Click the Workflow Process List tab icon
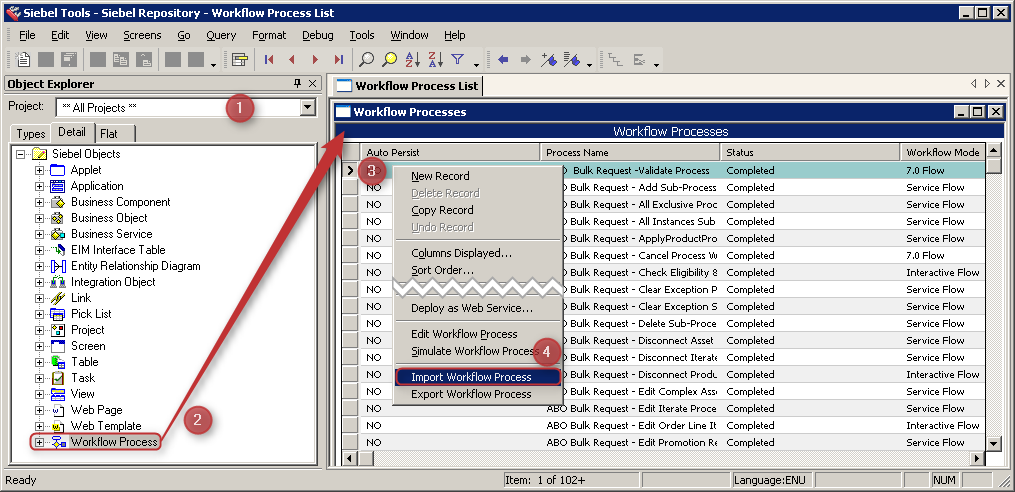Viewport: 1015px width, 492px height. point(345,85)
